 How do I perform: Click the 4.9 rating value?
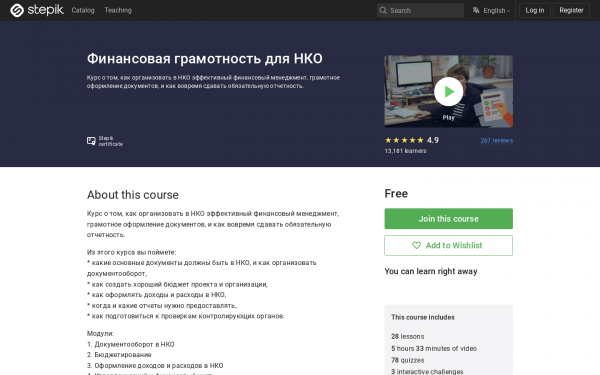(x=433, y=140)
